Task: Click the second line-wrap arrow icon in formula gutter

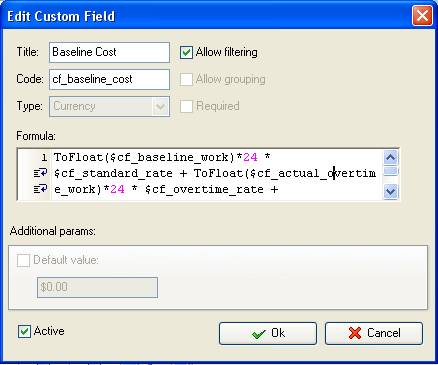Action: (40, 189)
